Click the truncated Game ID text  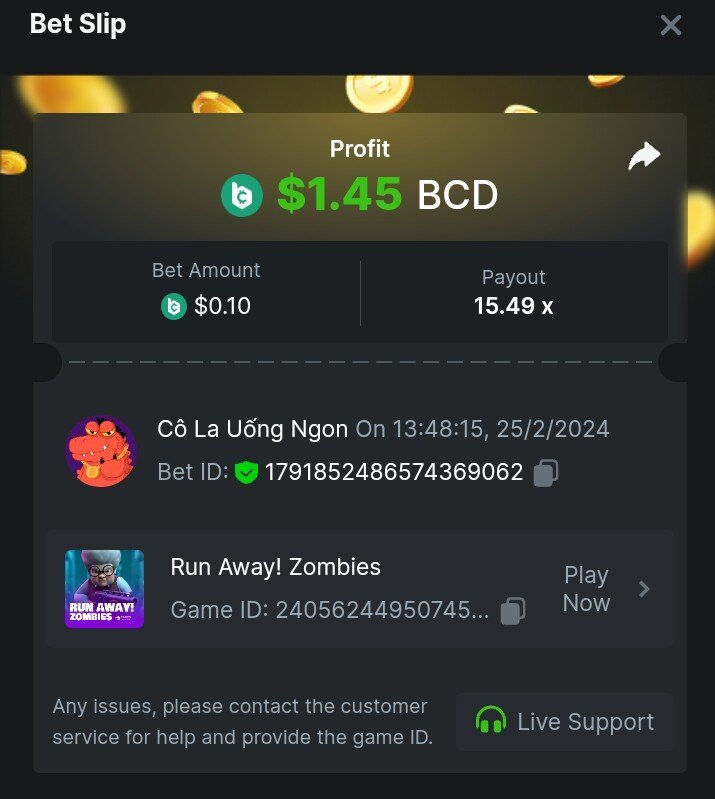point(330,610)
